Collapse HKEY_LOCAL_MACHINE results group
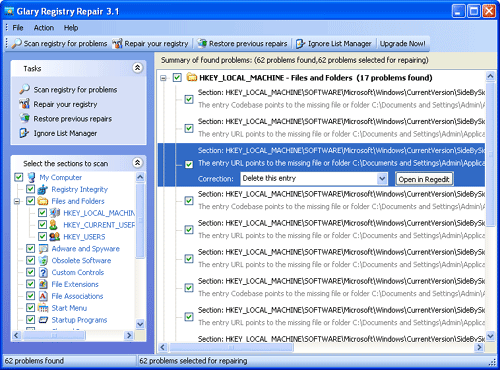 [163, 78]
